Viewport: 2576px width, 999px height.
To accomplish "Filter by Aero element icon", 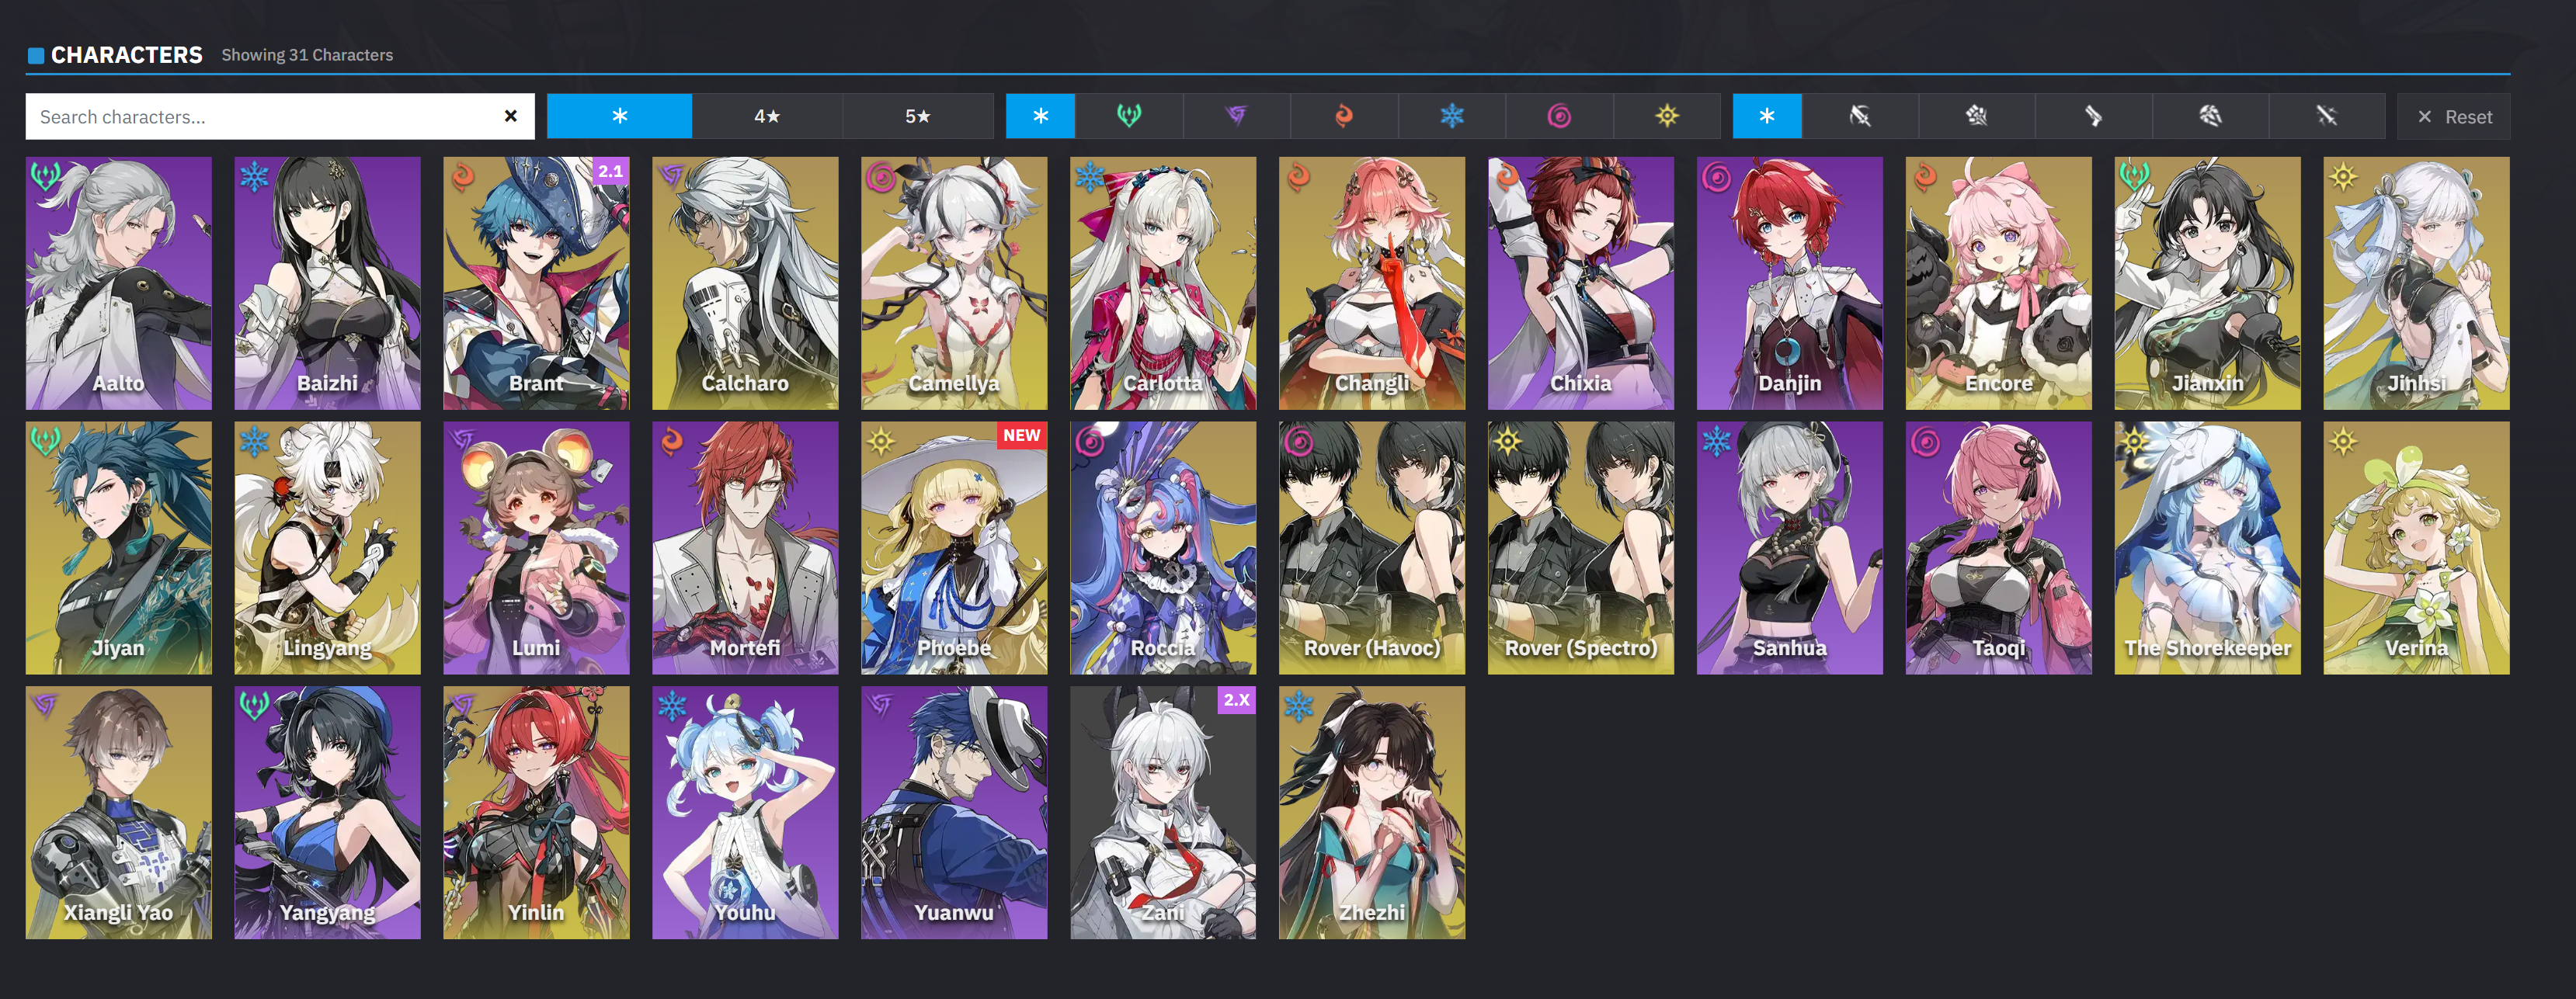I will click(1129, 116).
